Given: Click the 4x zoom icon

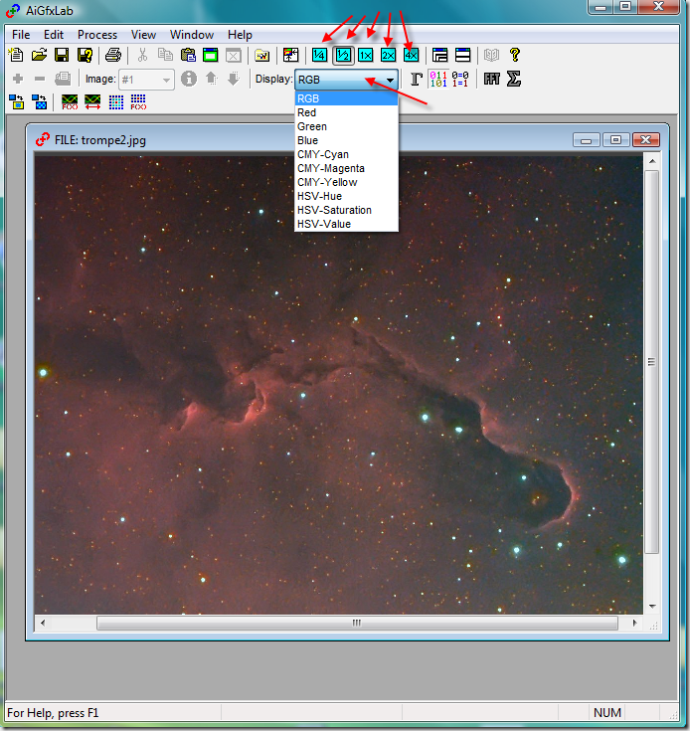Looking at the screenshot, I should (410, 55).
